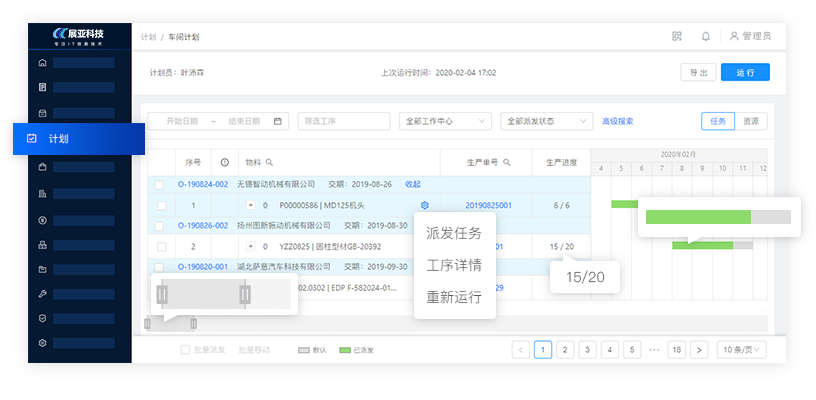Toggle the checkbox for order O-190824-002
This screenshot has height=400, width=816.
pyautogui.click(x=159, y=185)
